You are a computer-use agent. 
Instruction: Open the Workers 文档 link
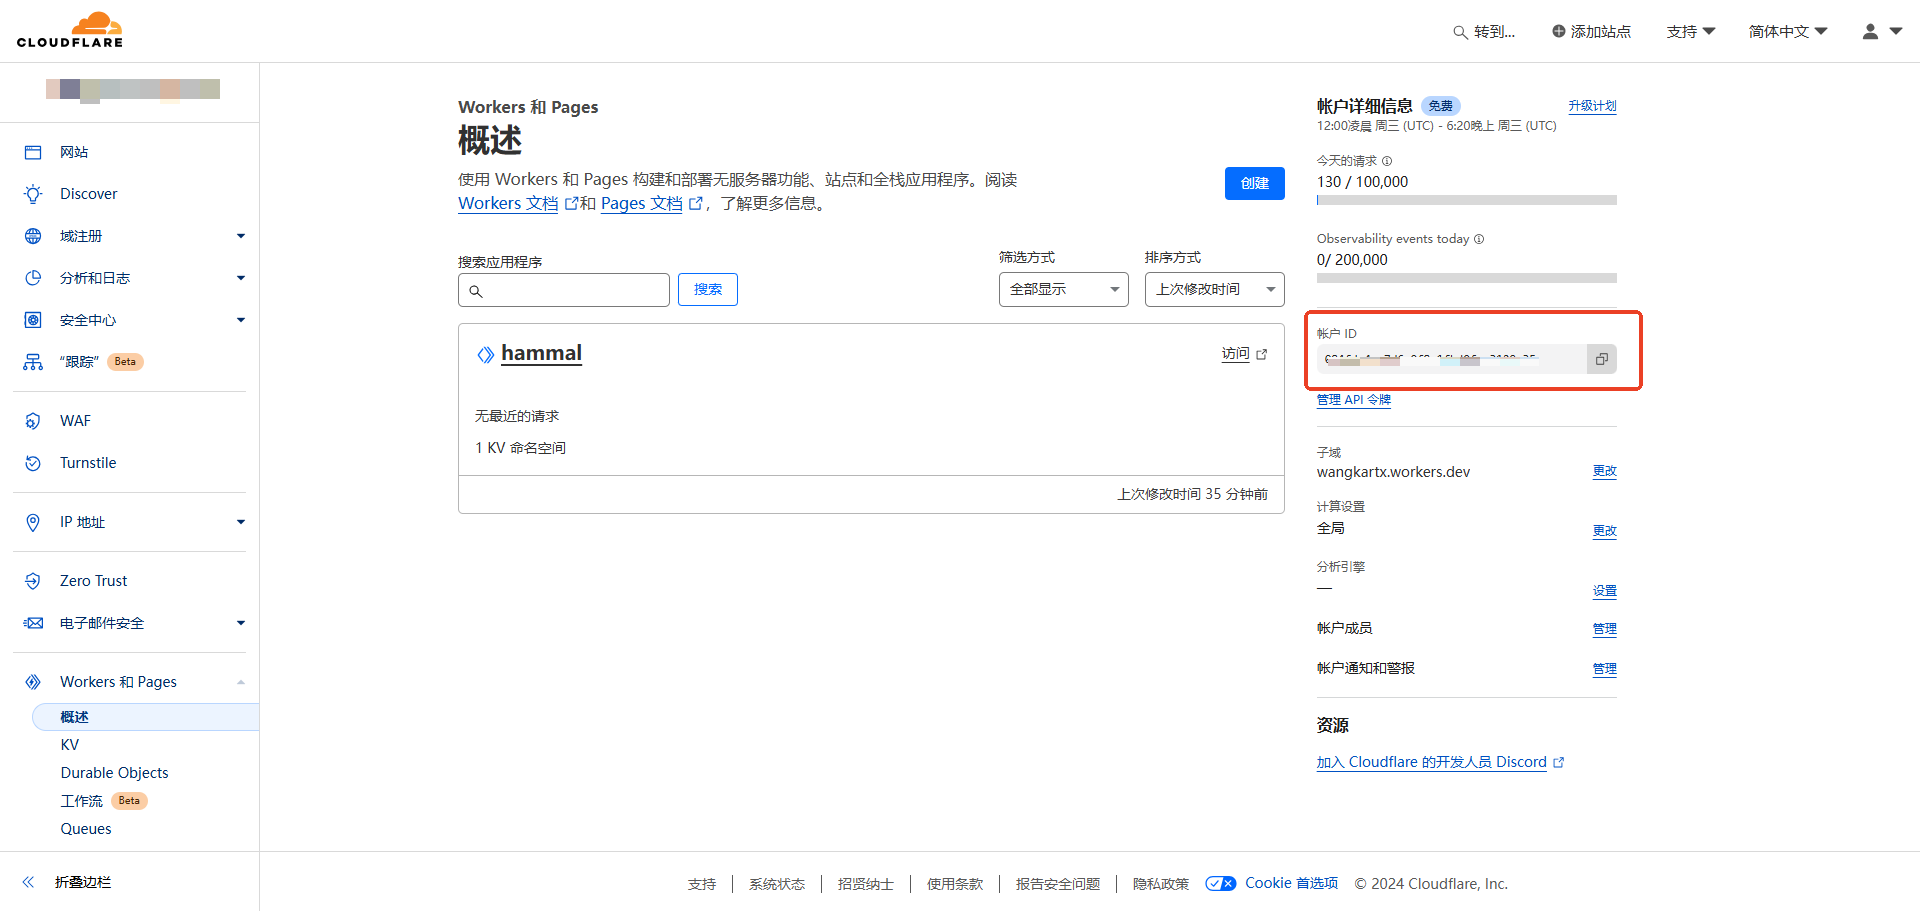pyautogui.click(x=508, y=203)
